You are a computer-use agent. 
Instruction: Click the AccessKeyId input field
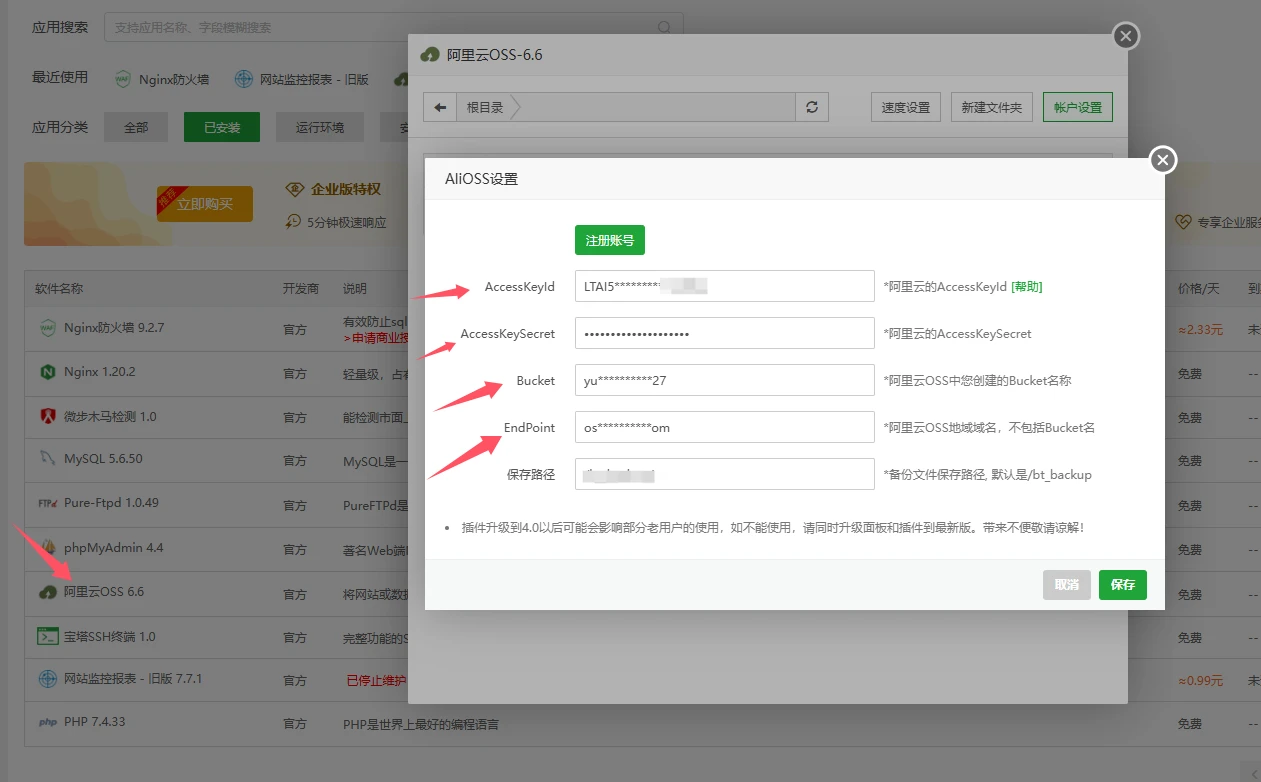tap(724, 286)
